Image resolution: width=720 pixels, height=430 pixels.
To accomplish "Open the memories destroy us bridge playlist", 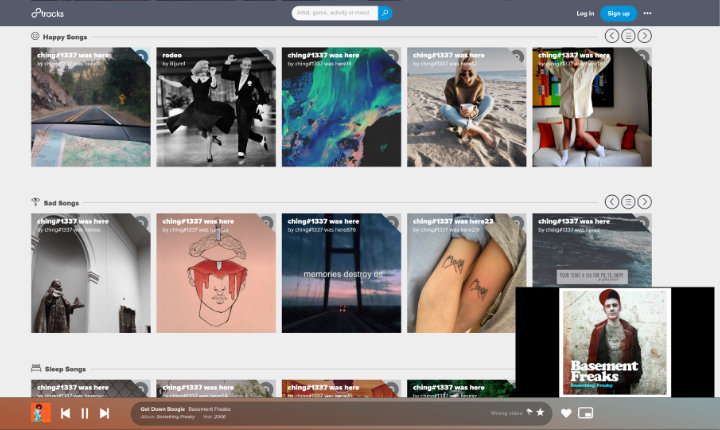I will [x=341, y=273].
